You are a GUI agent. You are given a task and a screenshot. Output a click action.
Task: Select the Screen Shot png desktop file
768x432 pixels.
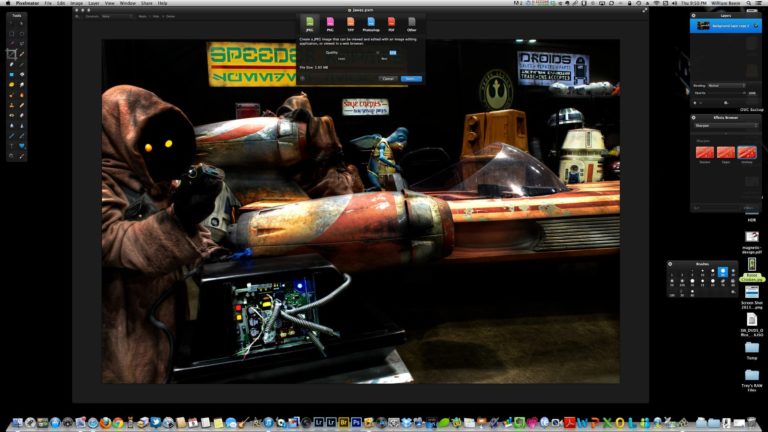(x=752, y=297)
